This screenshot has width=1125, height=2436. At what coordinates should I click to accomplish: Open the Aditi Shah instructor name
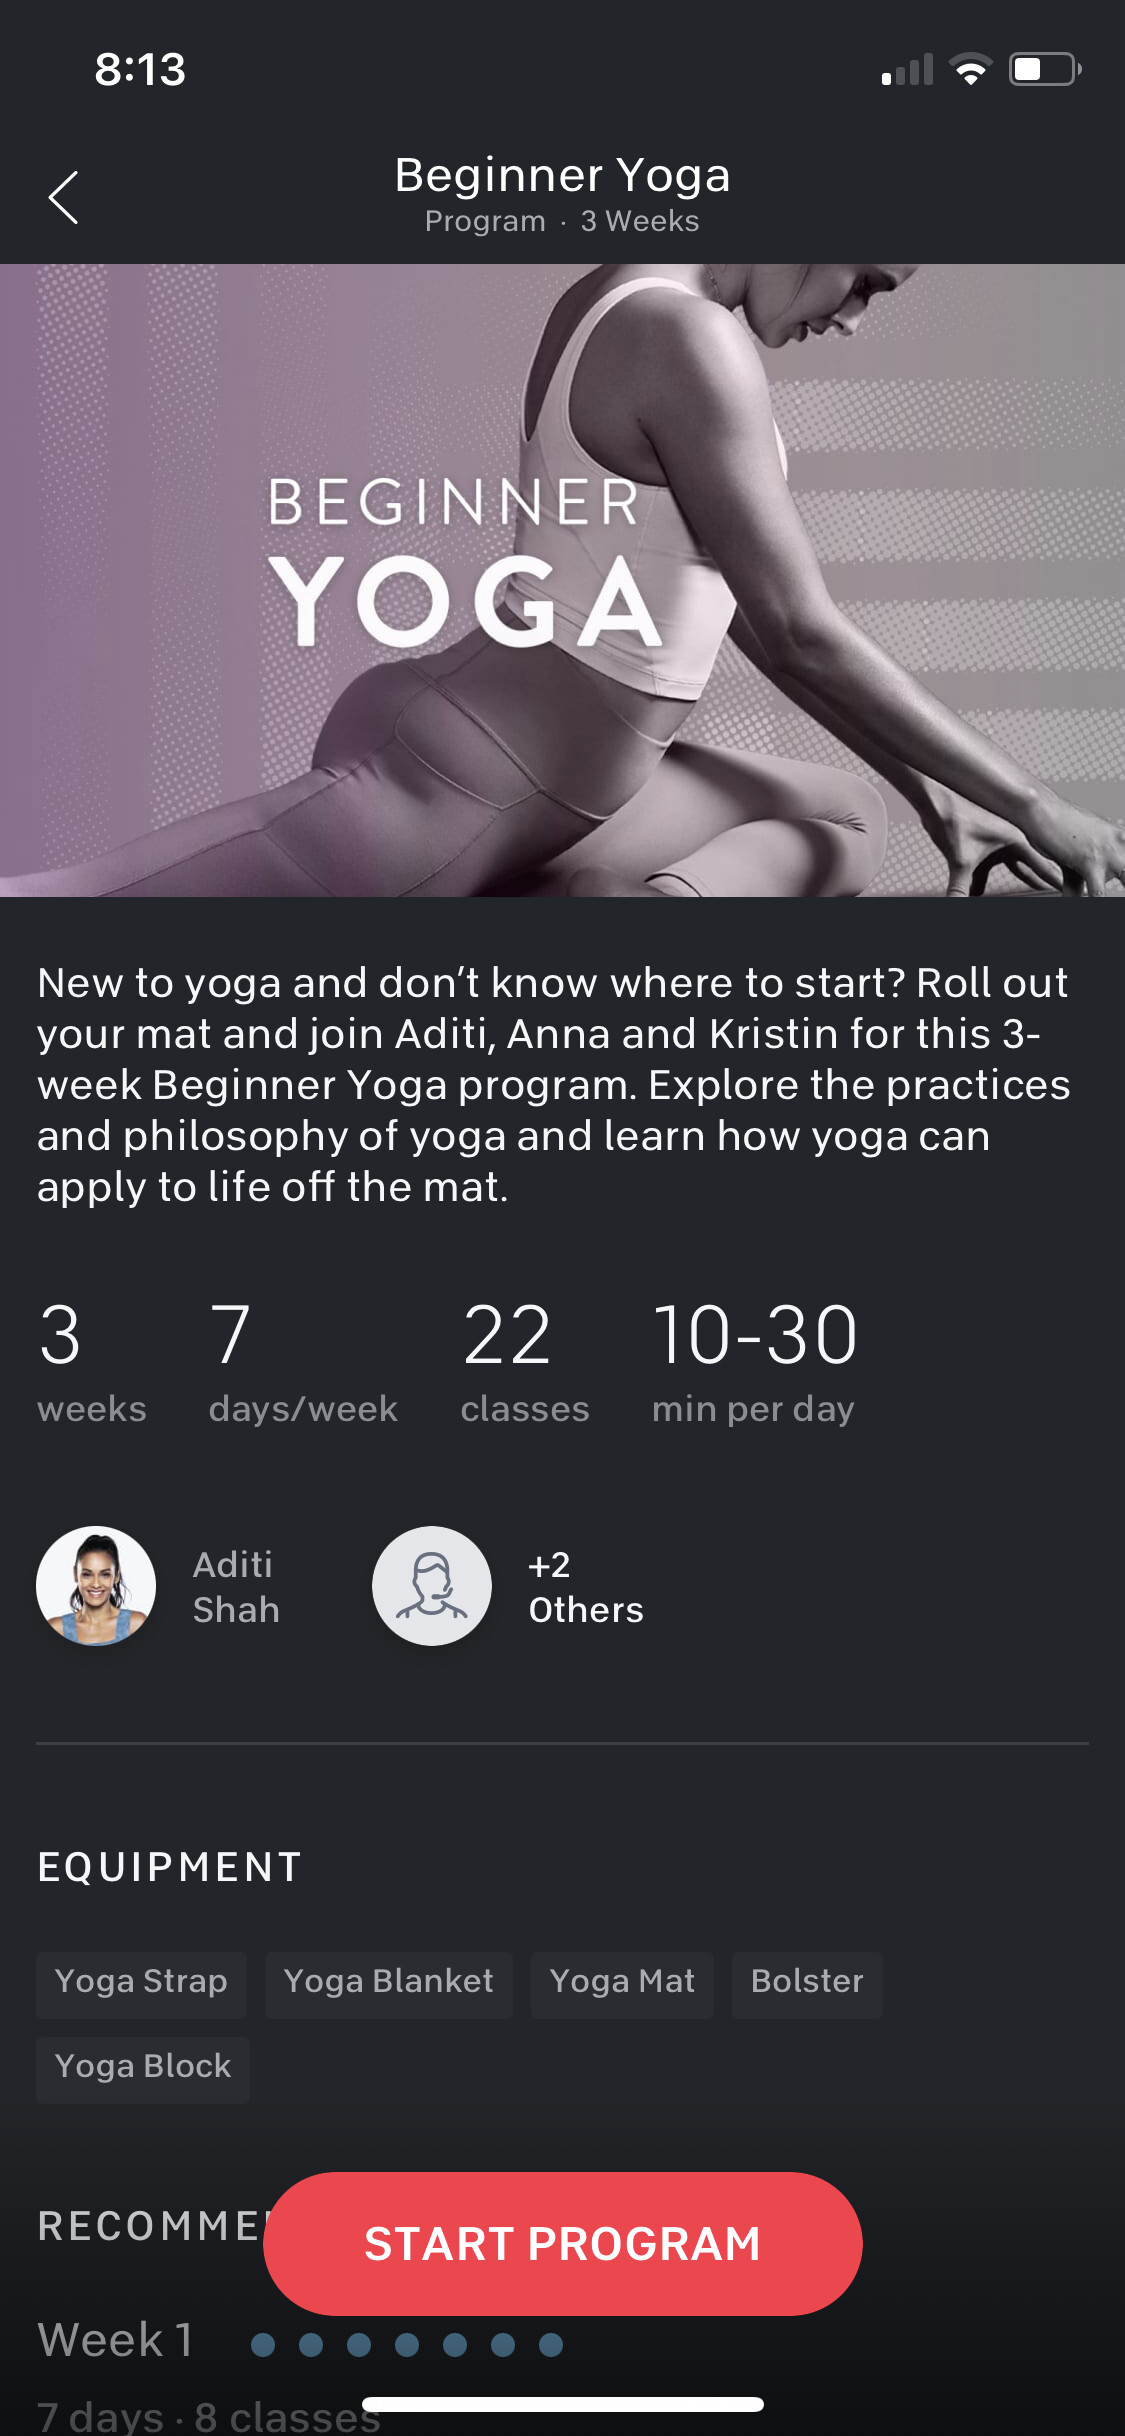coord(236,1587)
